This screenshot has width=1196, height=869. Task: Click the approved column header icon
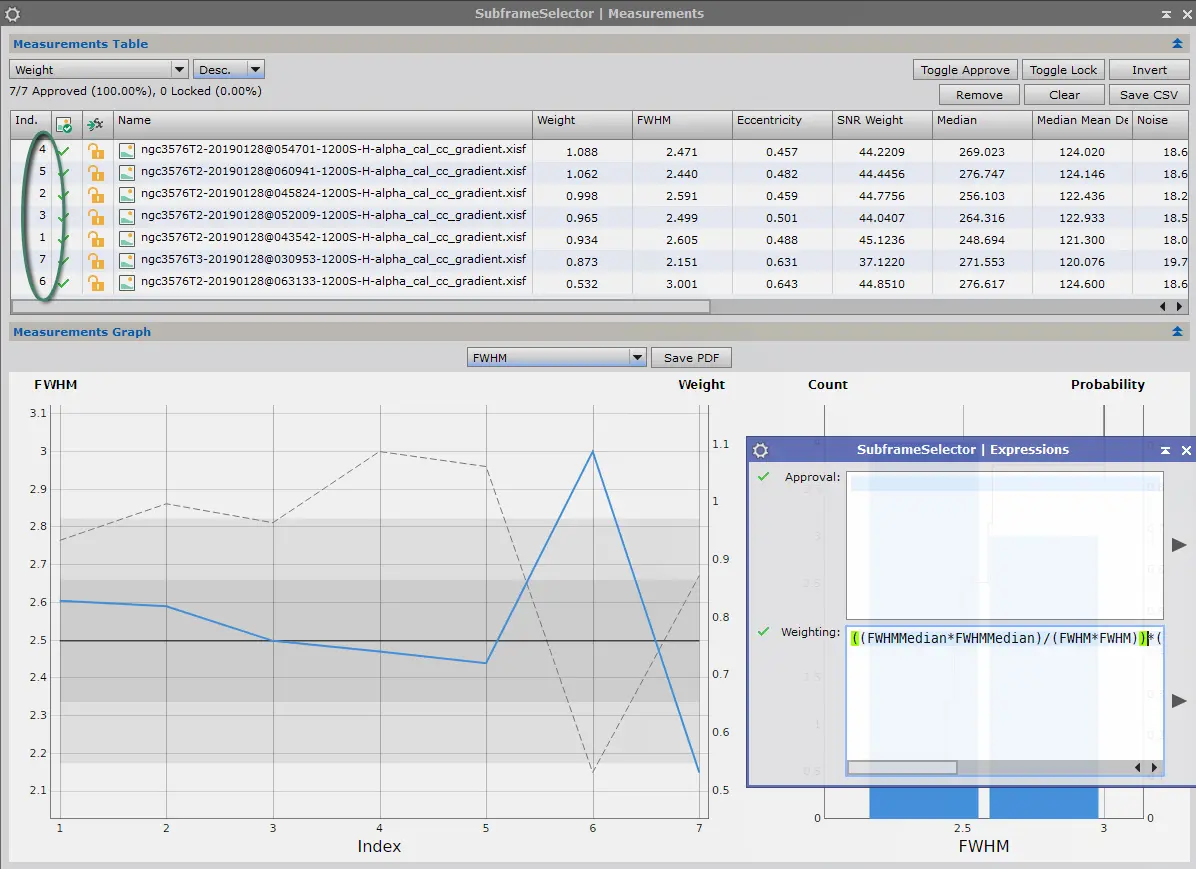[x=64, y=124]
